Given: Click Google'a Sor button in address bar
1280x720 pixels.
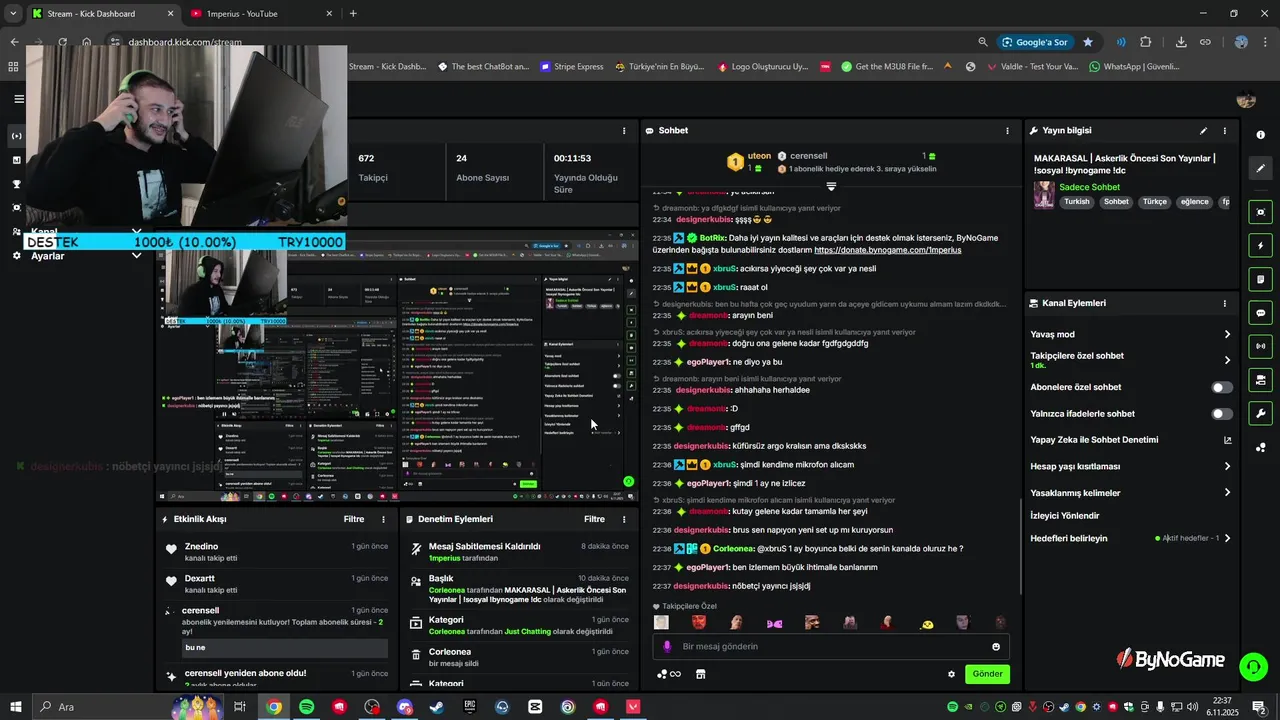Looking at the screenshot, I should 1034,42.
